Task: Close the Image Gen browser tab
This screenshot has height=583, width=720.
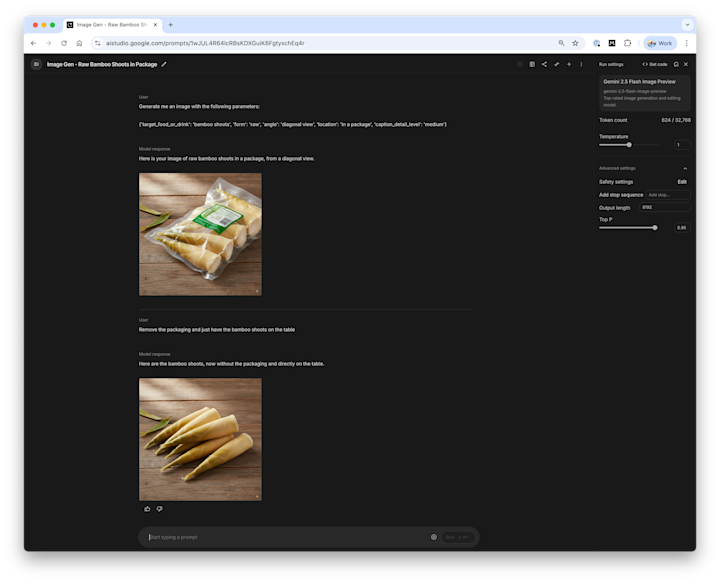Action: [155, 25]
